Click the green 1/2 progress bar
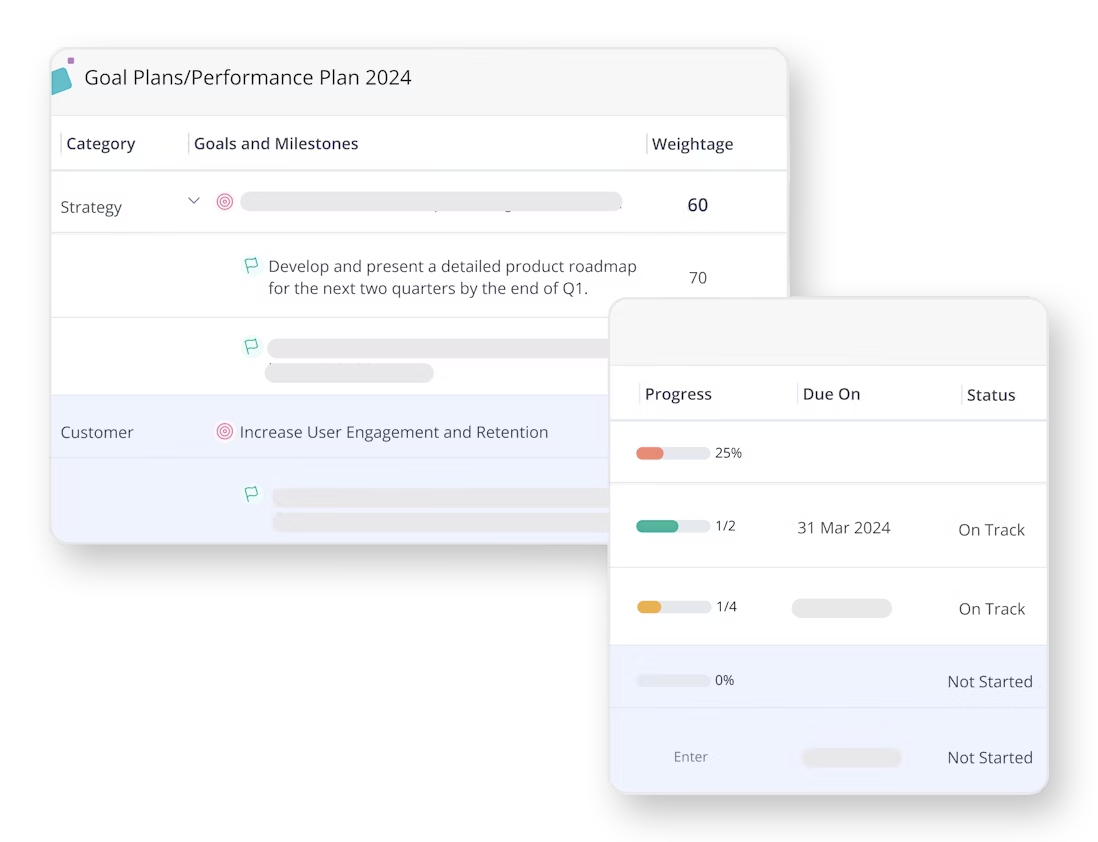 pyautogui.click(x=673, y=526)
